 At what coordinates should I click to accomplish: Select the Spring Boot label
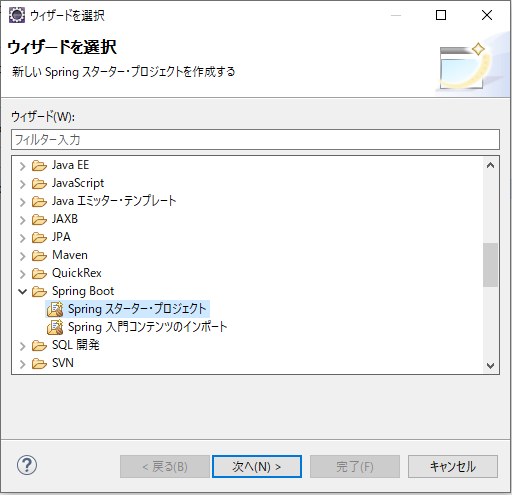click(83, 291)
